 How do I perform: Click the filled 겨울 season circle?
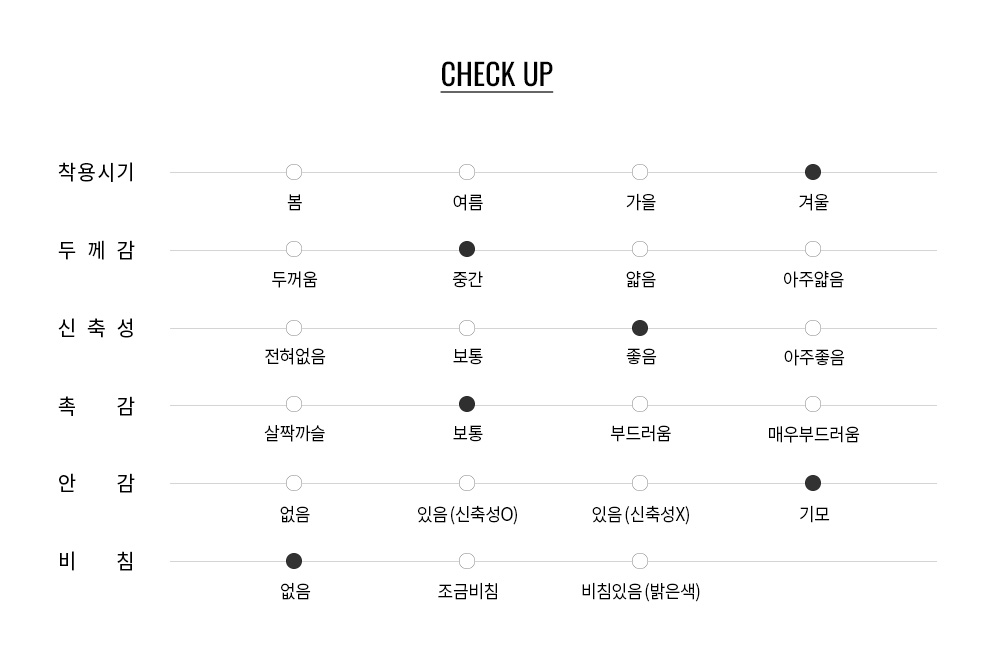tap(813, 172)
